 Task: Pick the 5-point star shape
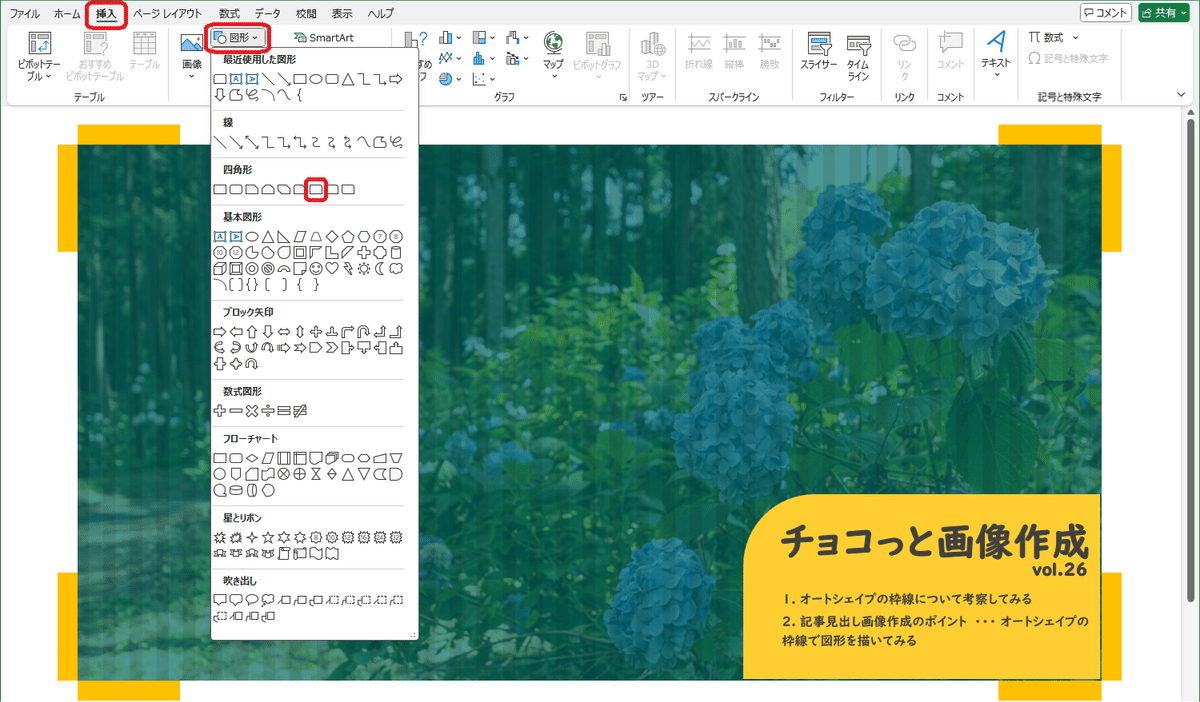268,537
